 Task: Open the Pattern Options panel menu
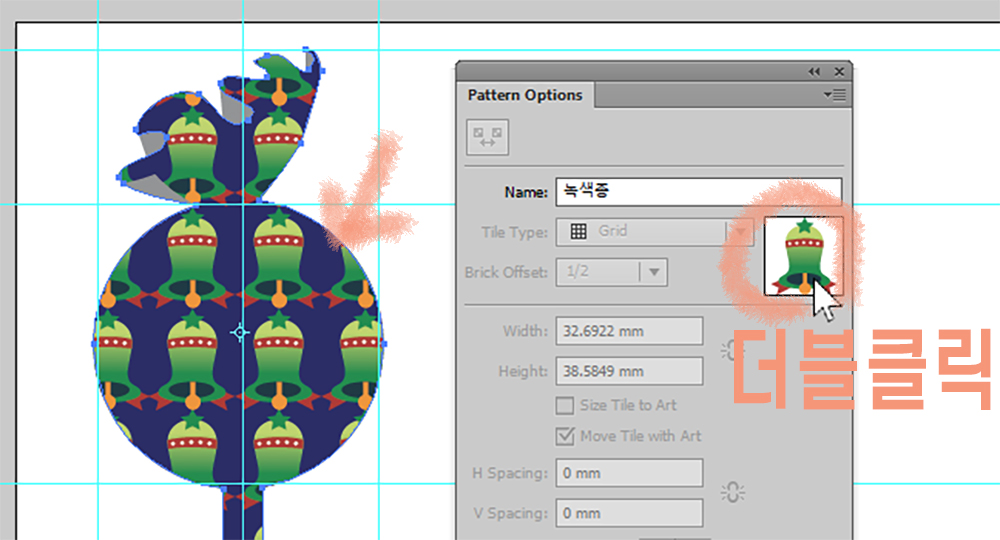834,95
